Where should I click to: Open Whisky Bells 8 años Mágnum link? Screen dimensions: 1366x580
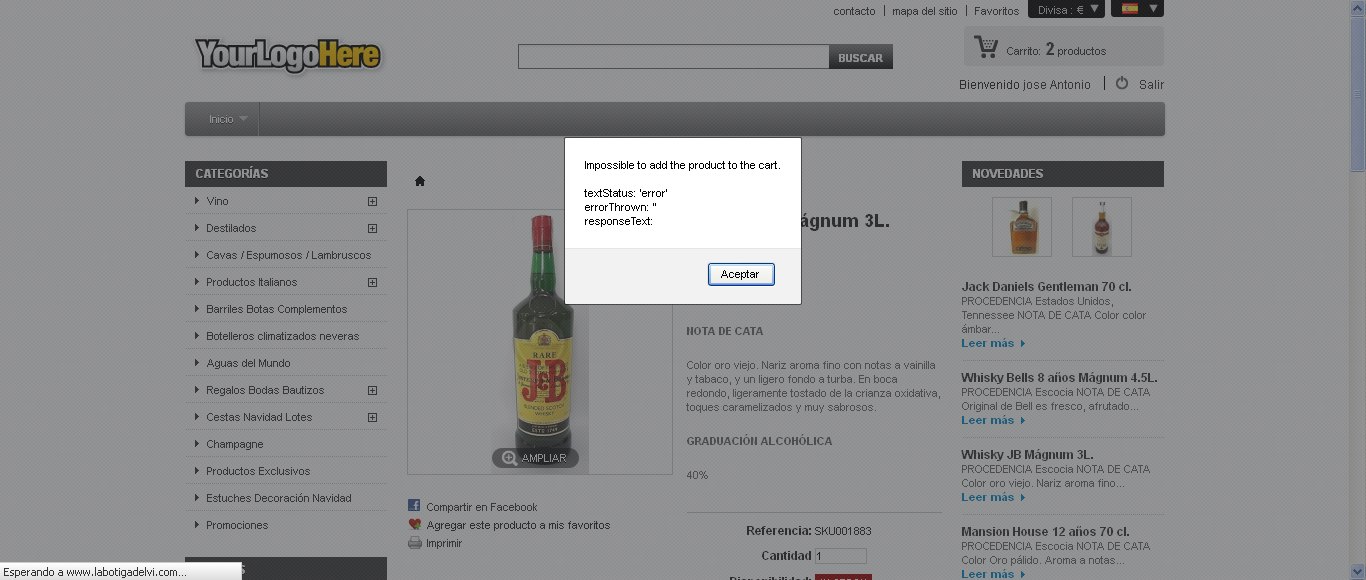tap(1059, 377)
